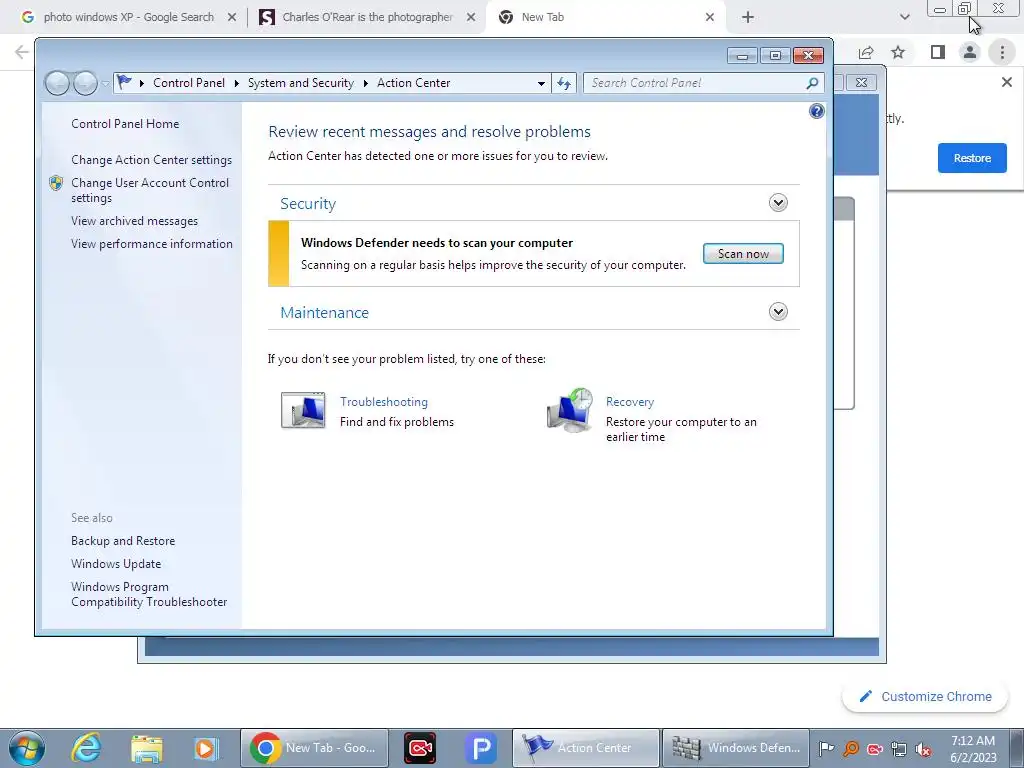Open the Chrome profile avatar icon
1024x768 pixels.
[970, 52]
